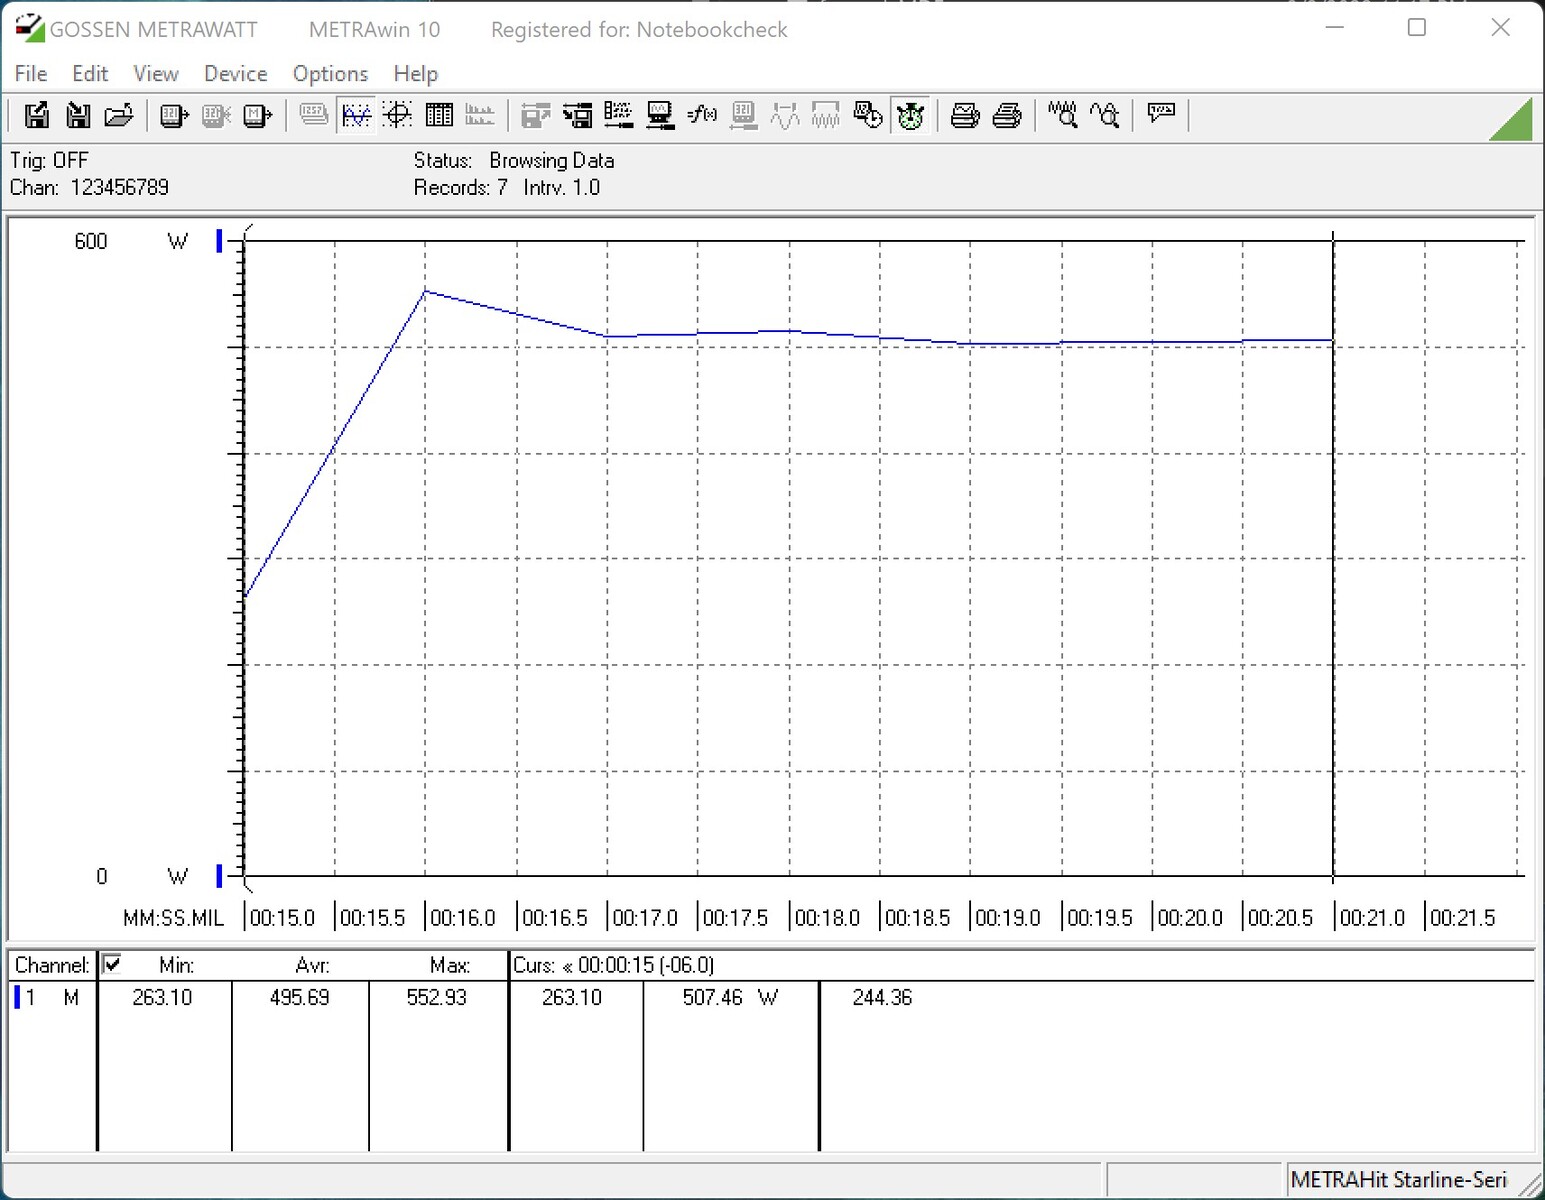The width and height of the screenshot is (1545, 1200).
Task: Click the blue channel 1 color marker
Action: click(17, 997)
